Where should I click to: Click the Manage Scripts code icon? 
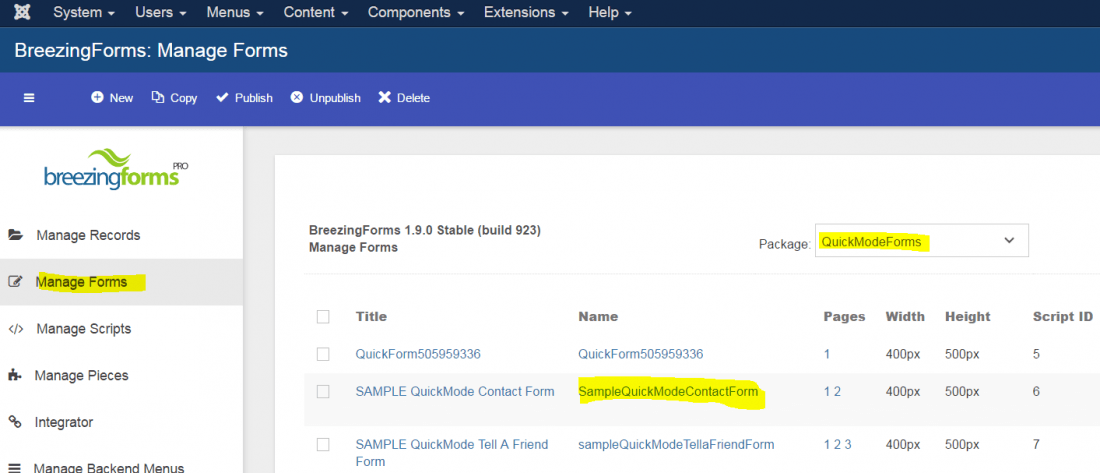click(15, 328)
